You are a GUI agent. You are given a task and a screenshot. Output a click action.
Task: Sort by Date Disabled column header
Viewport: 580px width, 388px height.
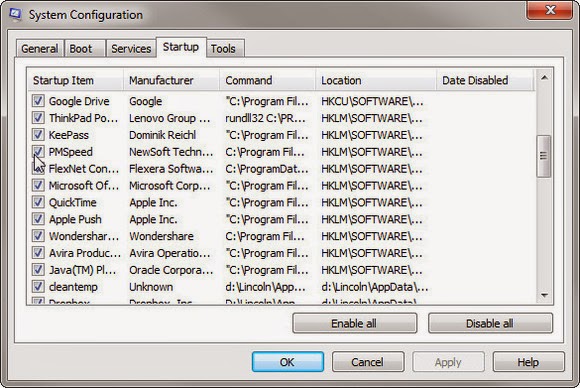[x=485, y=80]
